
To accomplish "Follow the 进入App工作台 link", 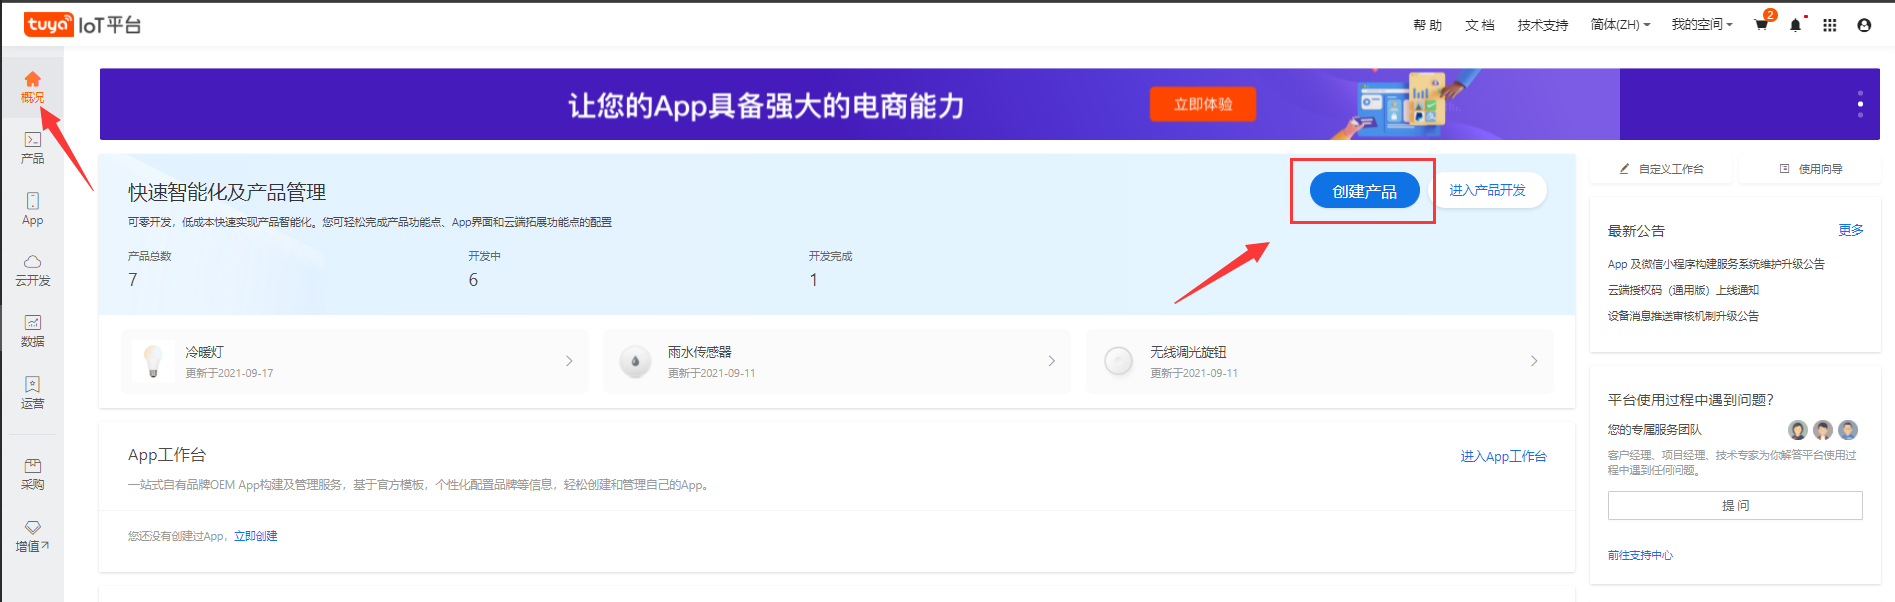I will (1502, 456).
